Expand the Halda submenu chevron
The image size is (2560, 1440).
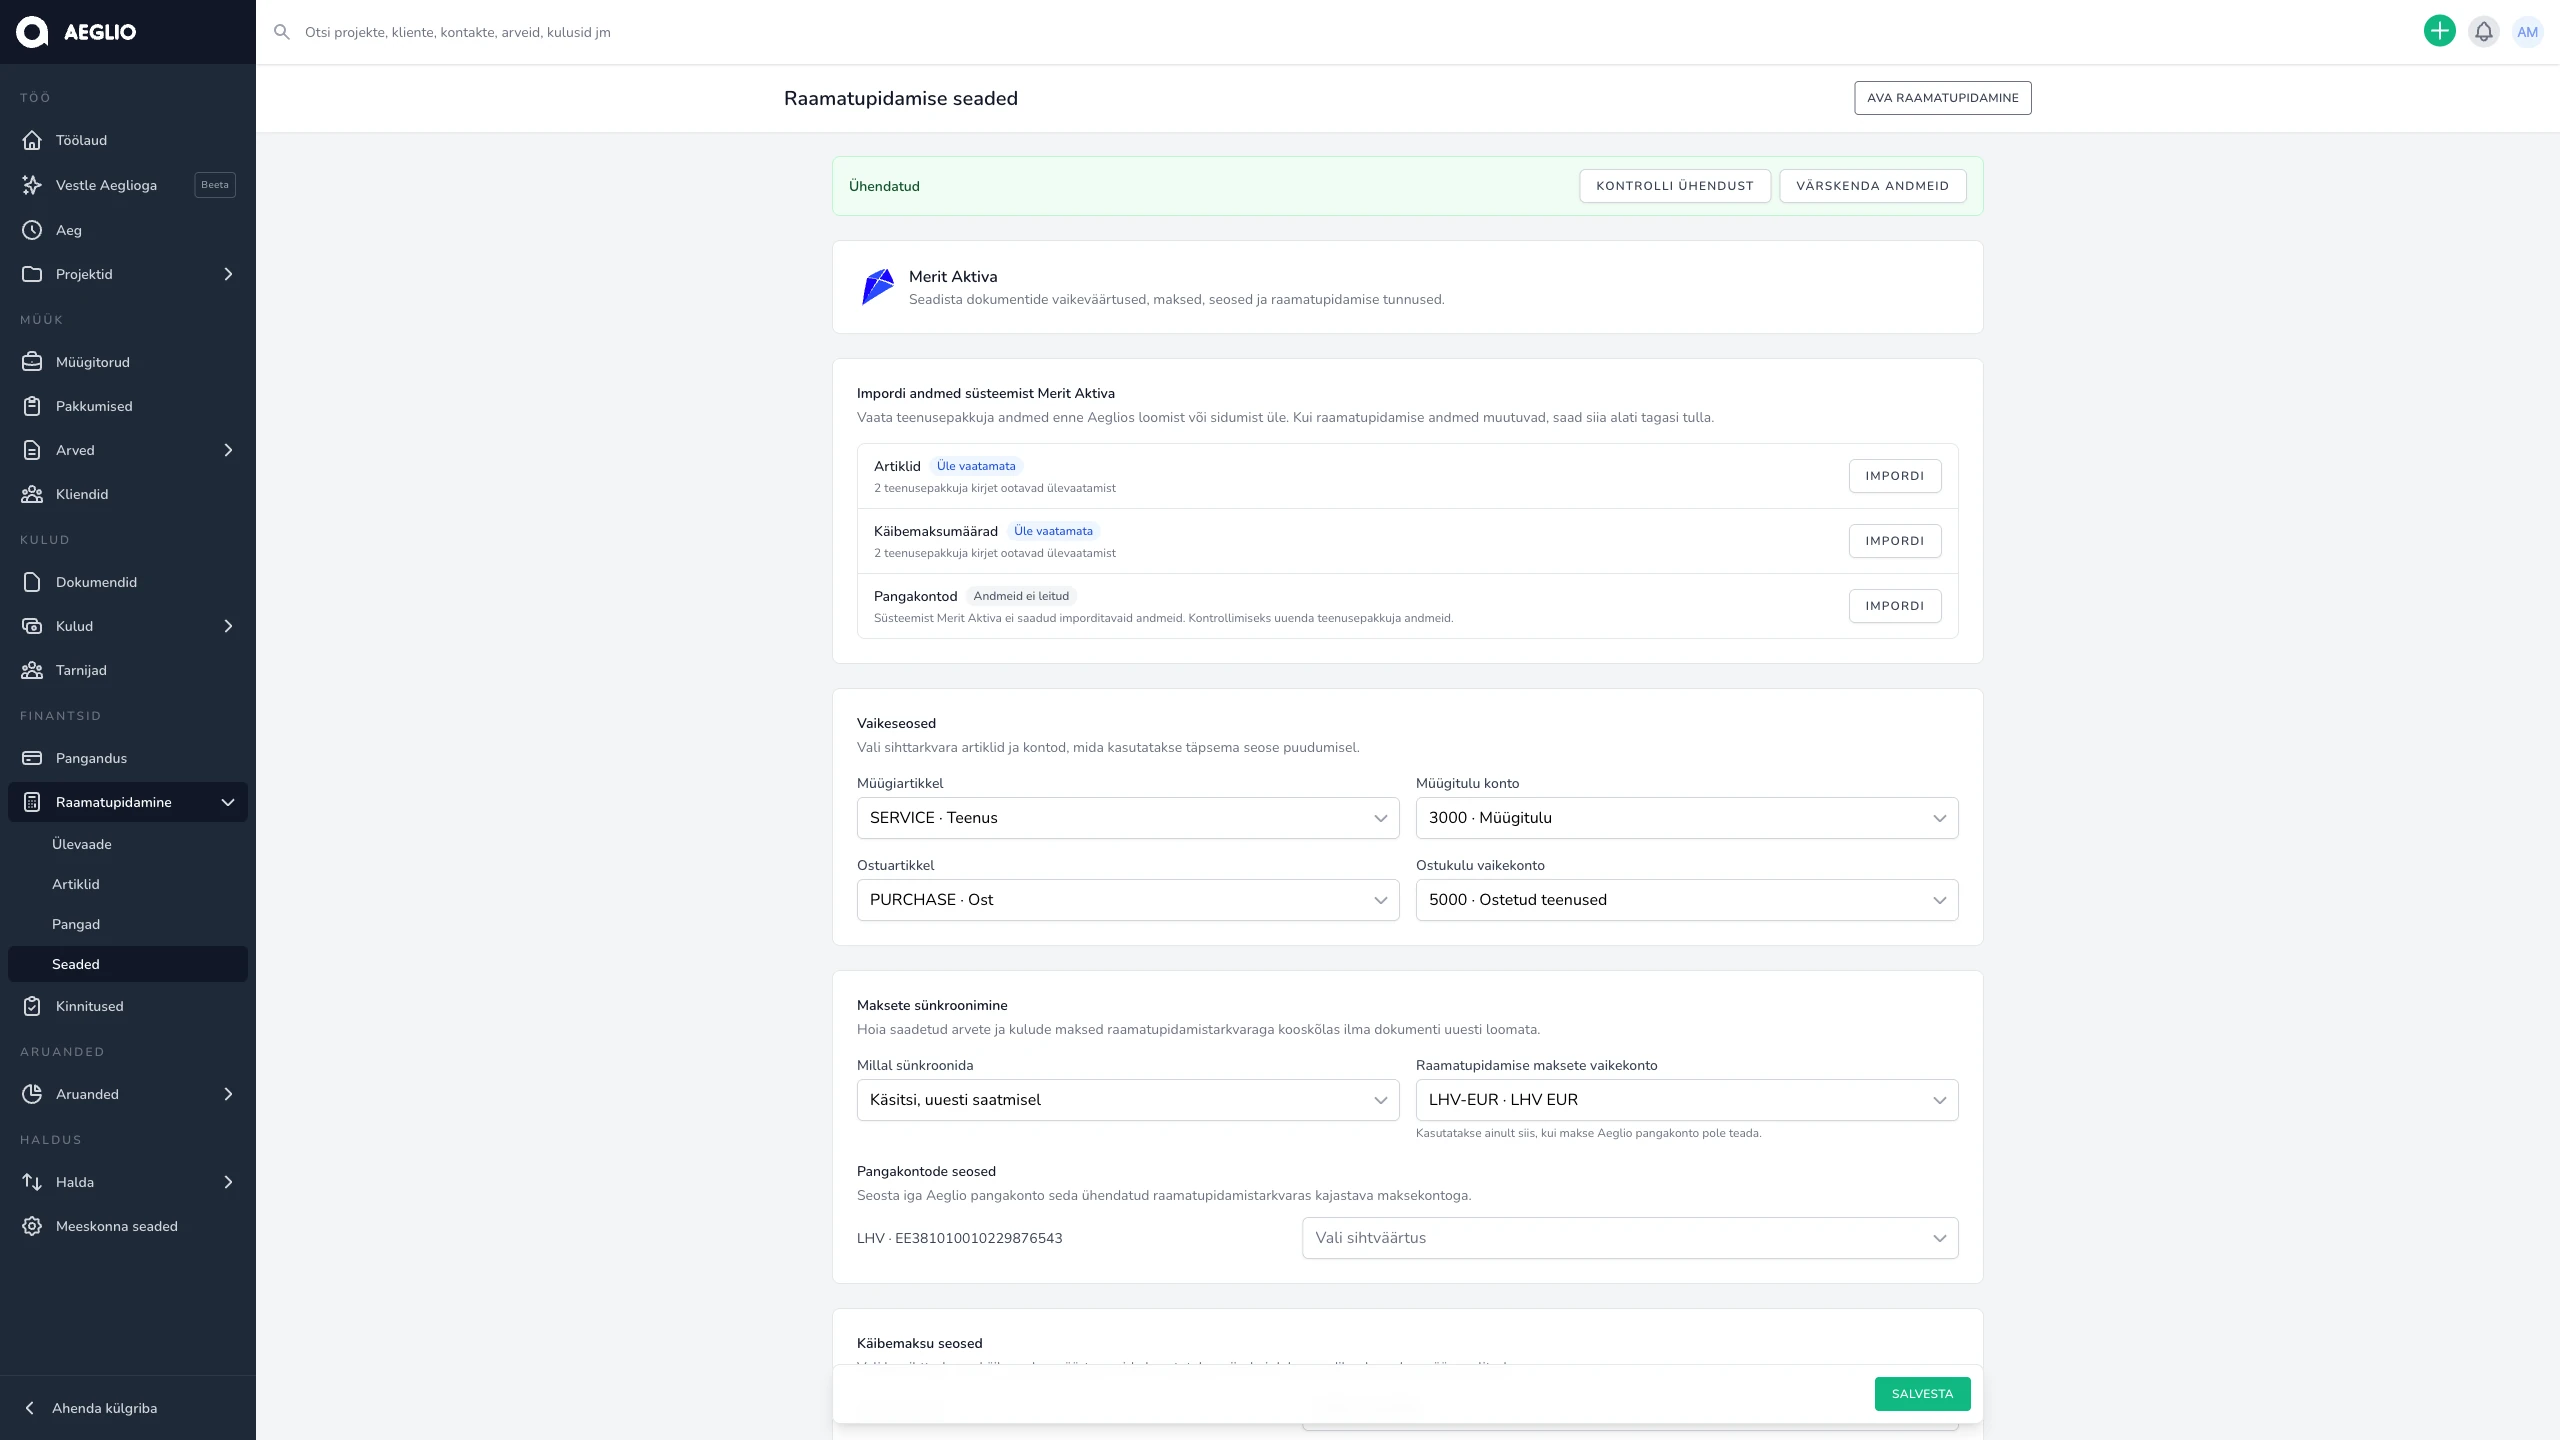pos(228,1182)
